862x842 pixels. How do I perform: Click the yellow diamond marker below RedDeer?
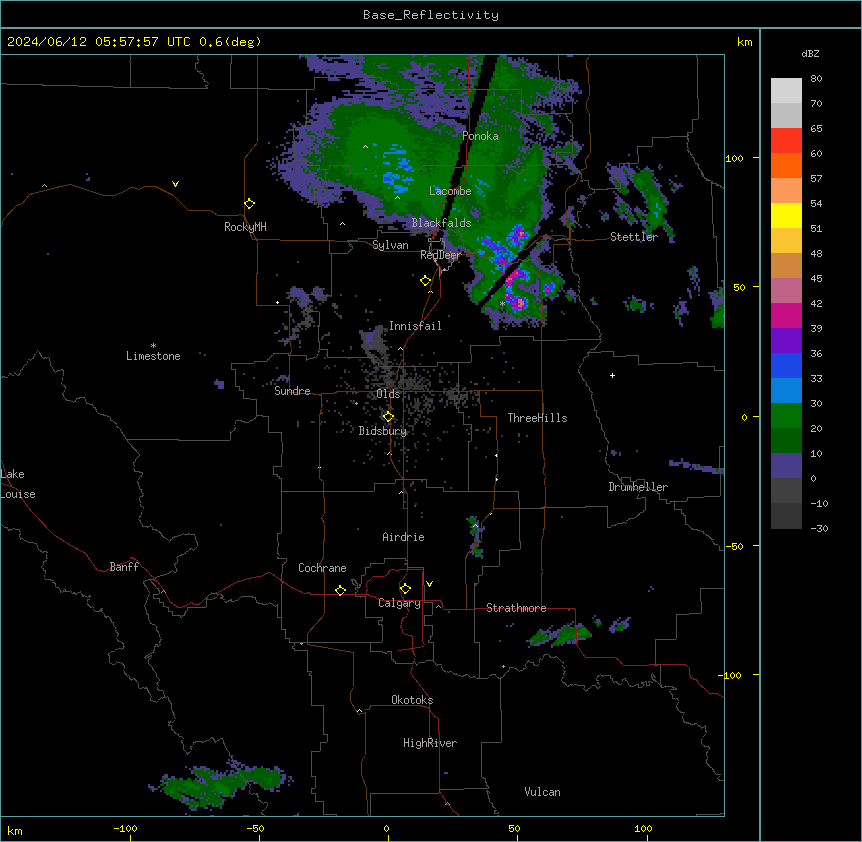(x=425, y=281)
